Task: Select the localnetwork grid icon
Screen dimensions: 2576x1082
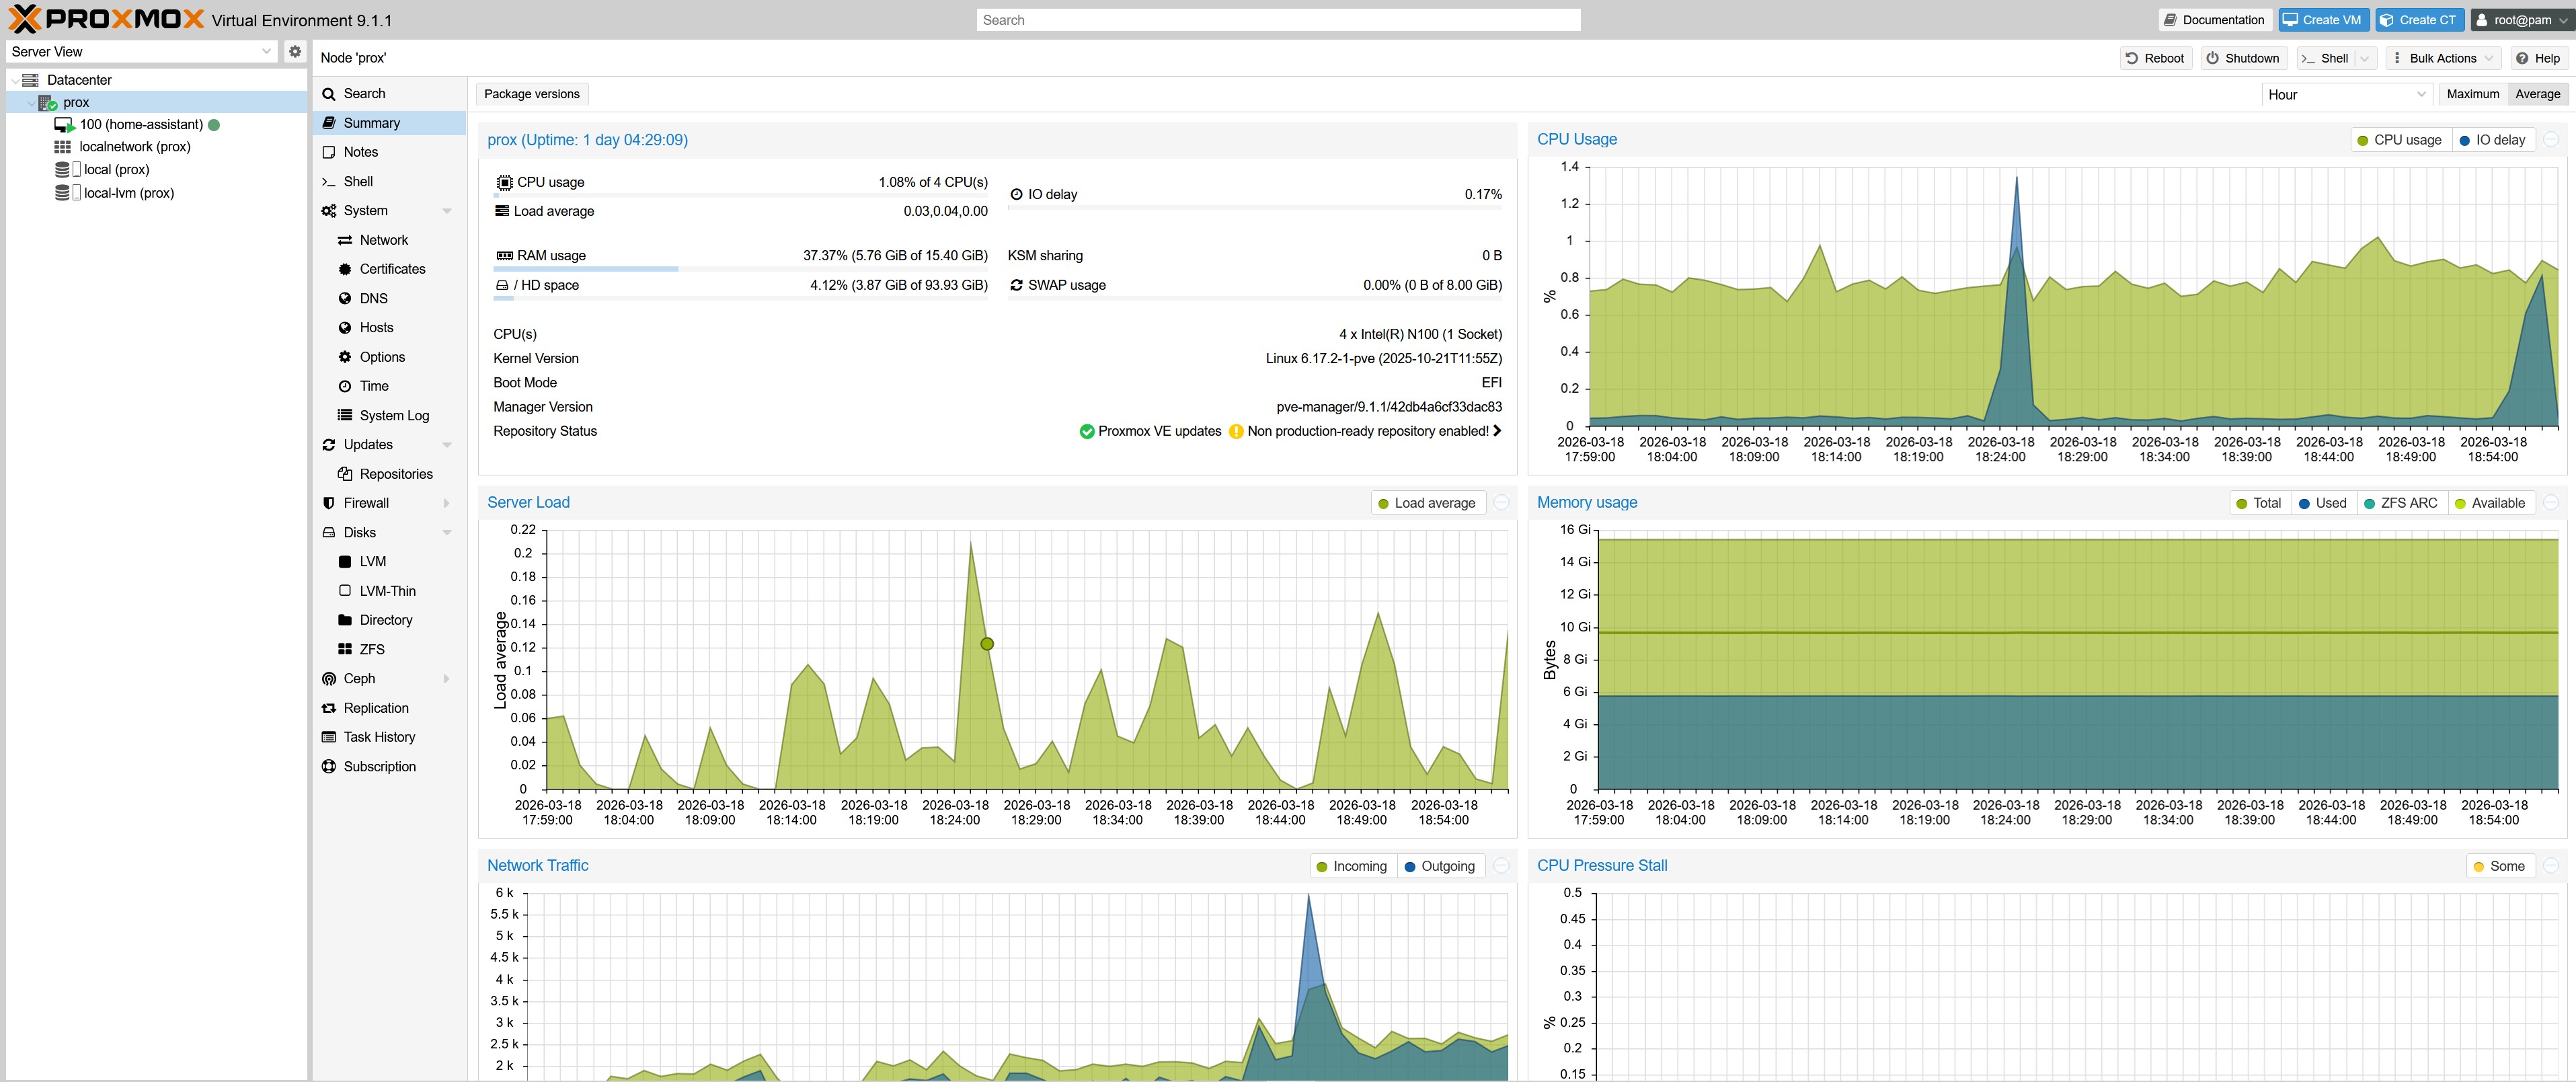Action: 62,147
